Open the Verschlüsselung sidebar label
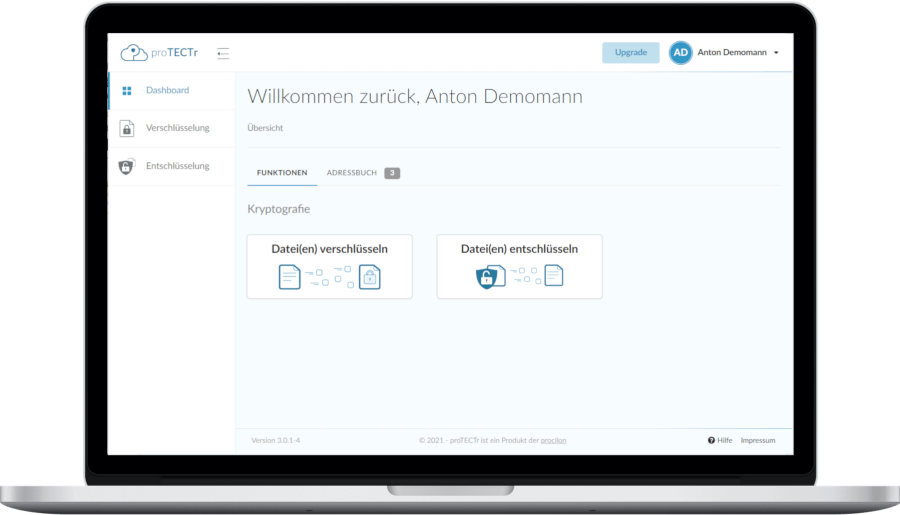900x515 pixels. [177, 128]
